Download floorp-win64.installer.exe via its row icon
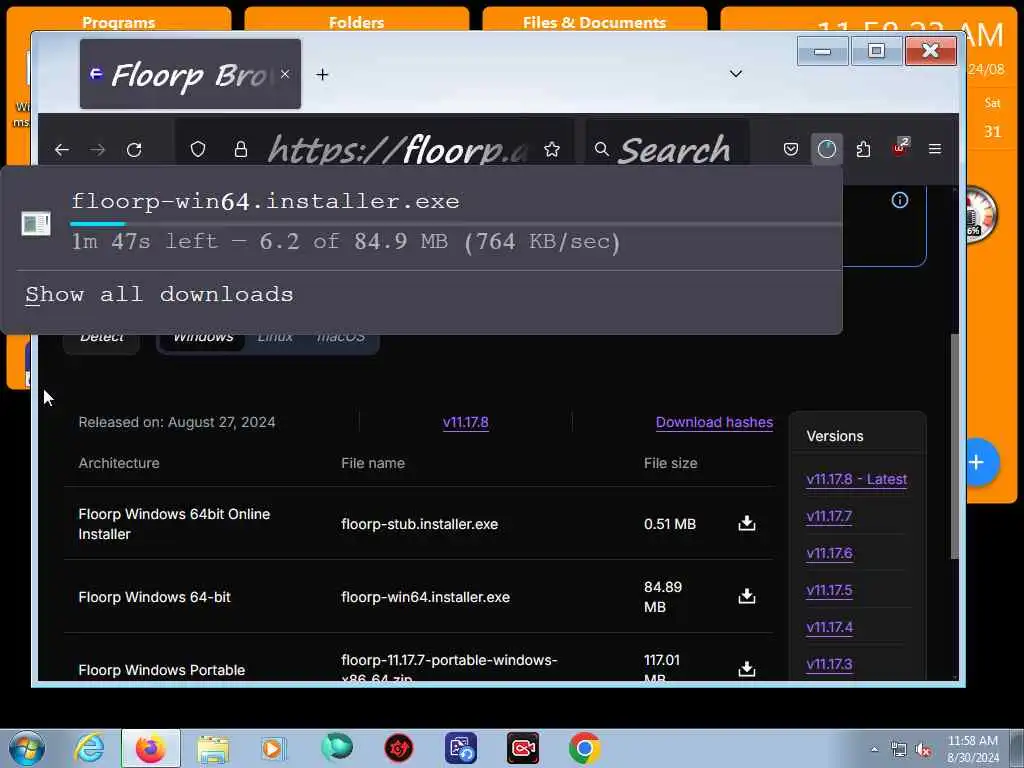1024x768 pixels. pos(746,596)
